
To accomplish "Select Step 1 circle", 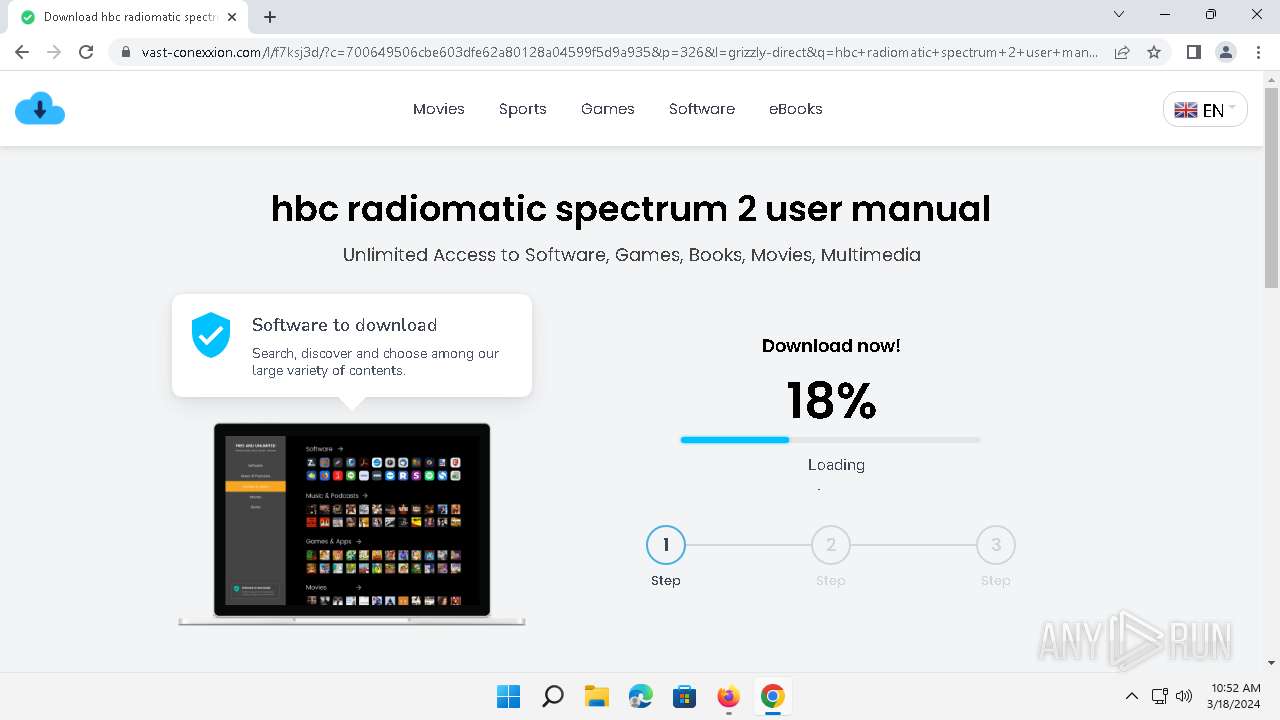I will pyautogui.click(x=666, y=545).
